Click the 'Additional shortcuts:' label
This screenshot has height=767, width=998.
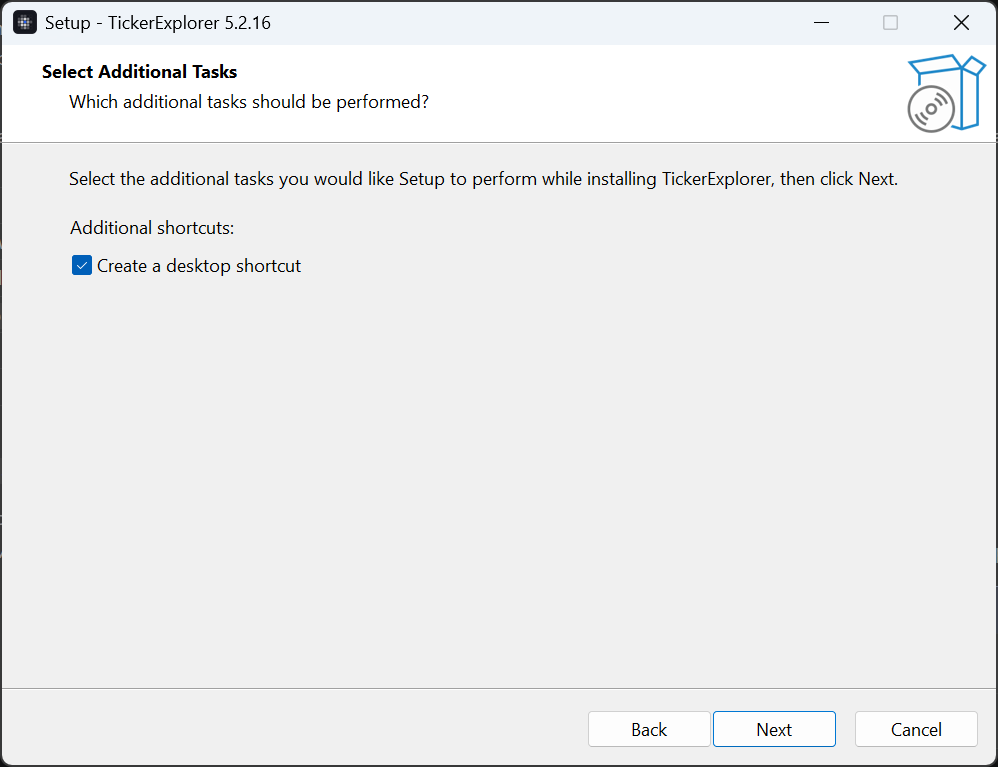point(152,228)
